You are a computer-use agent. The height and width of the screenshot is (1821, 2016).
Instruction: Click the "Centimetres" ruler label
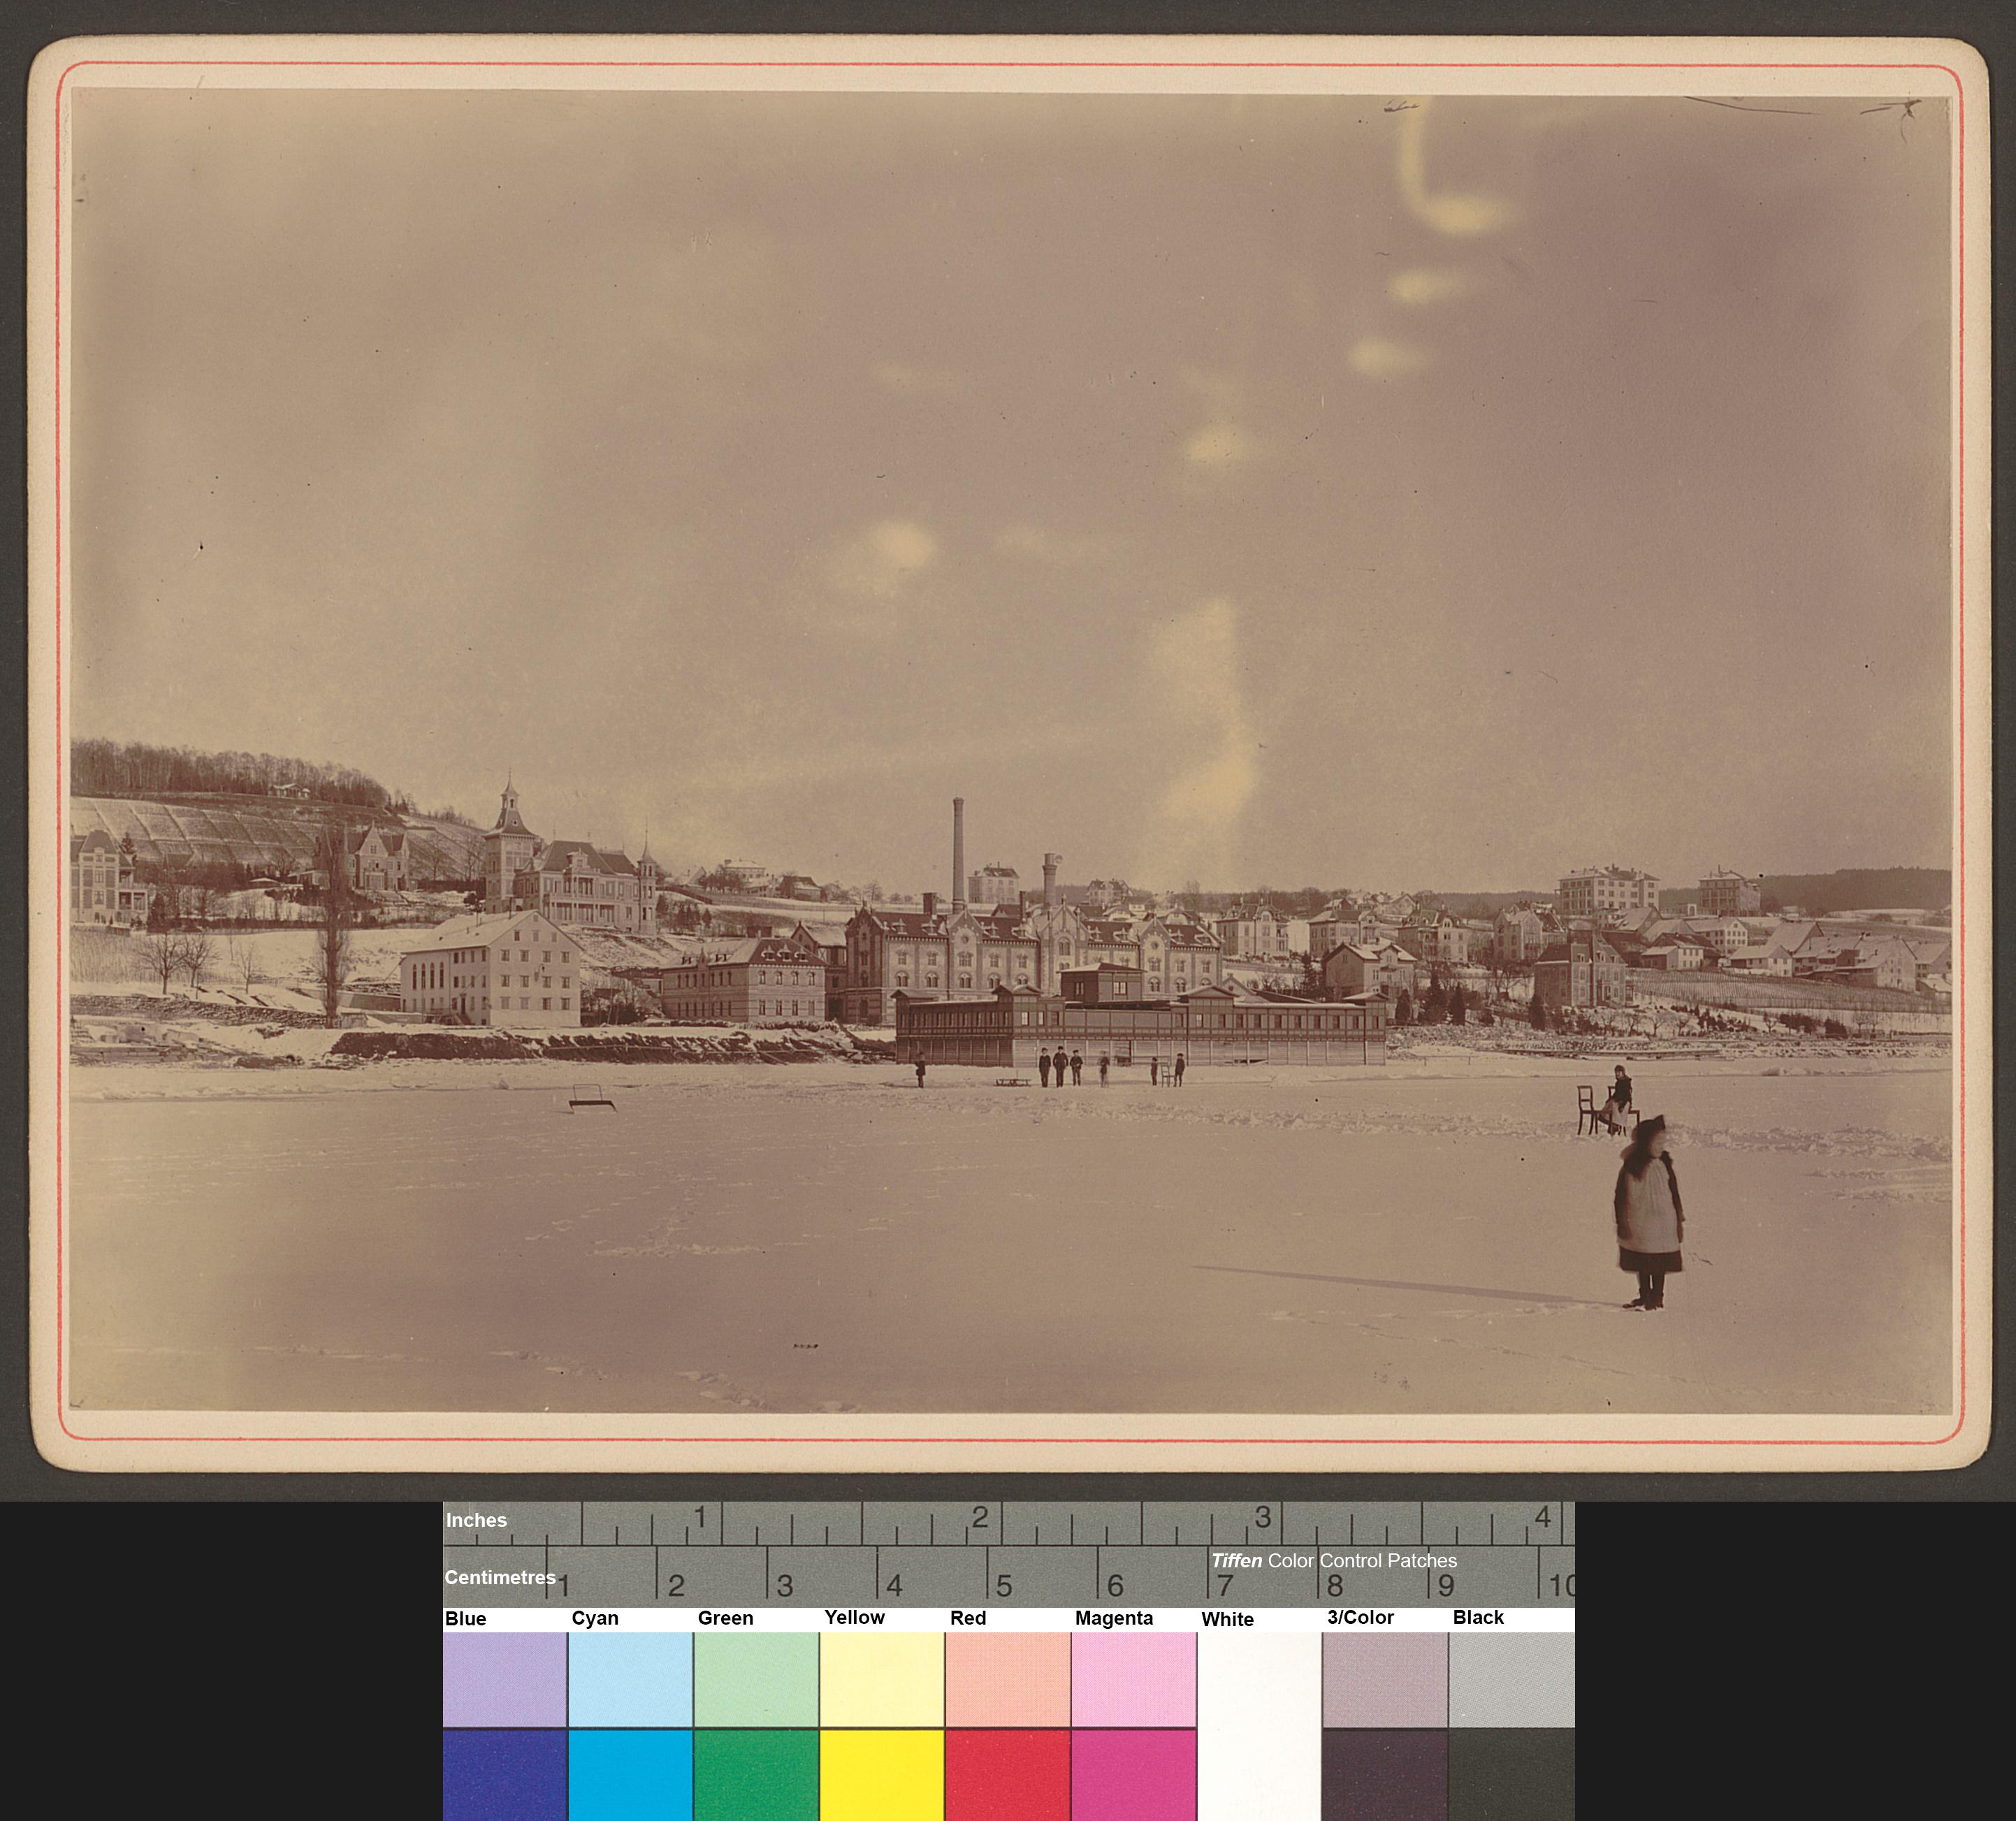coord(500,1577)
